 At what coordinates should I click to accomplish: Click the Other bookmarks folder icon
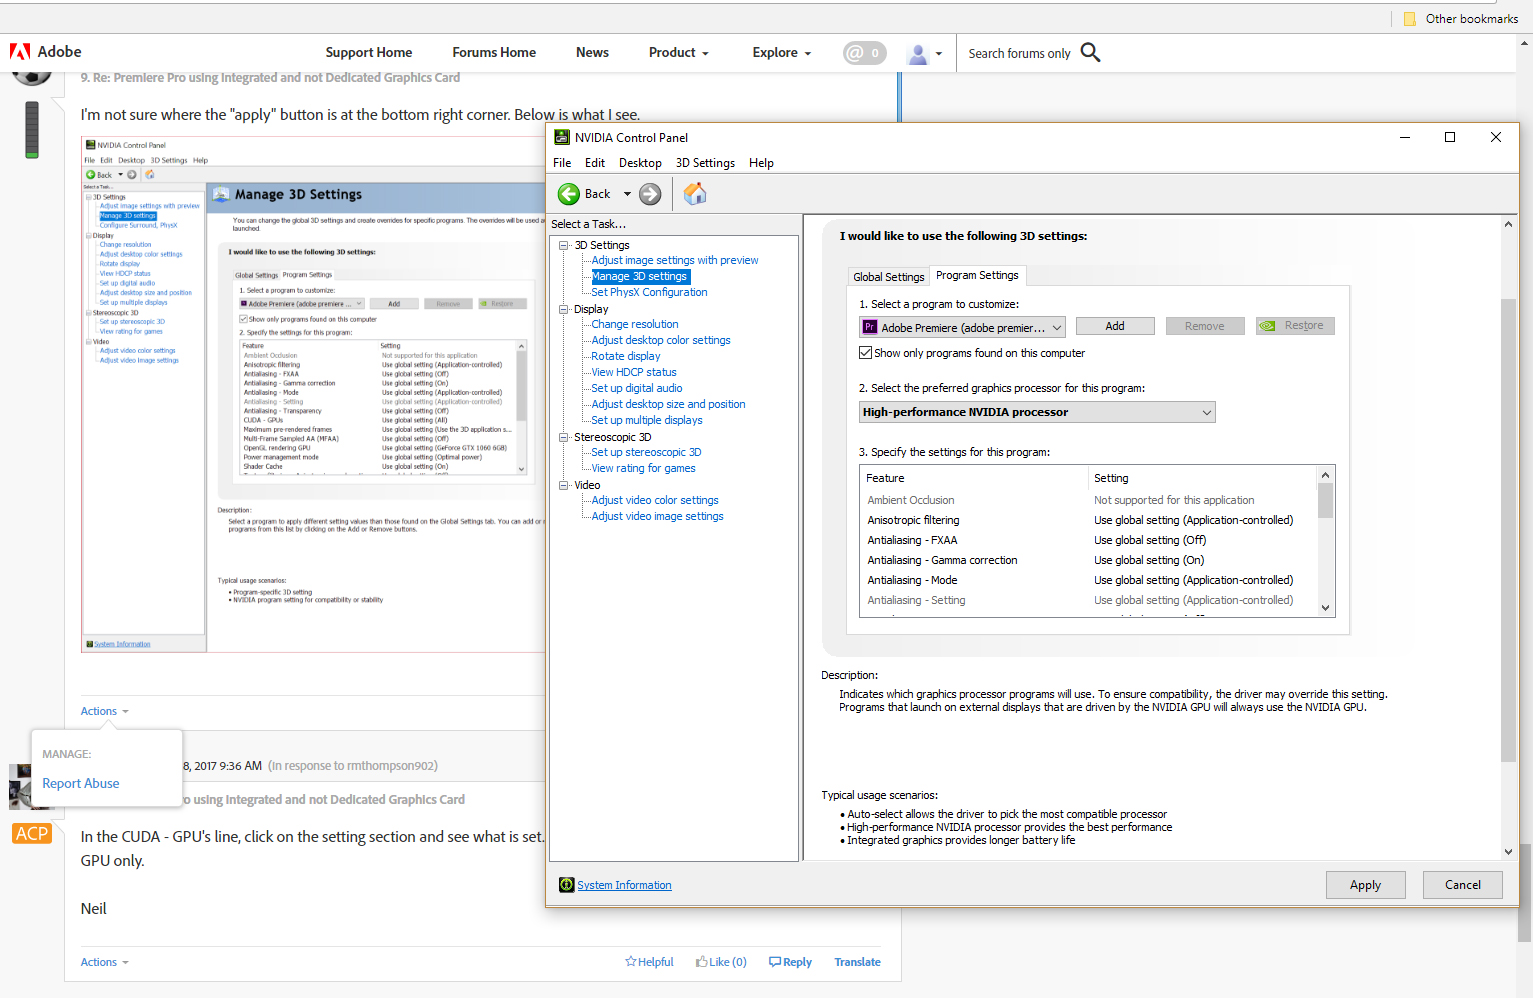[x=1410, y=19]
